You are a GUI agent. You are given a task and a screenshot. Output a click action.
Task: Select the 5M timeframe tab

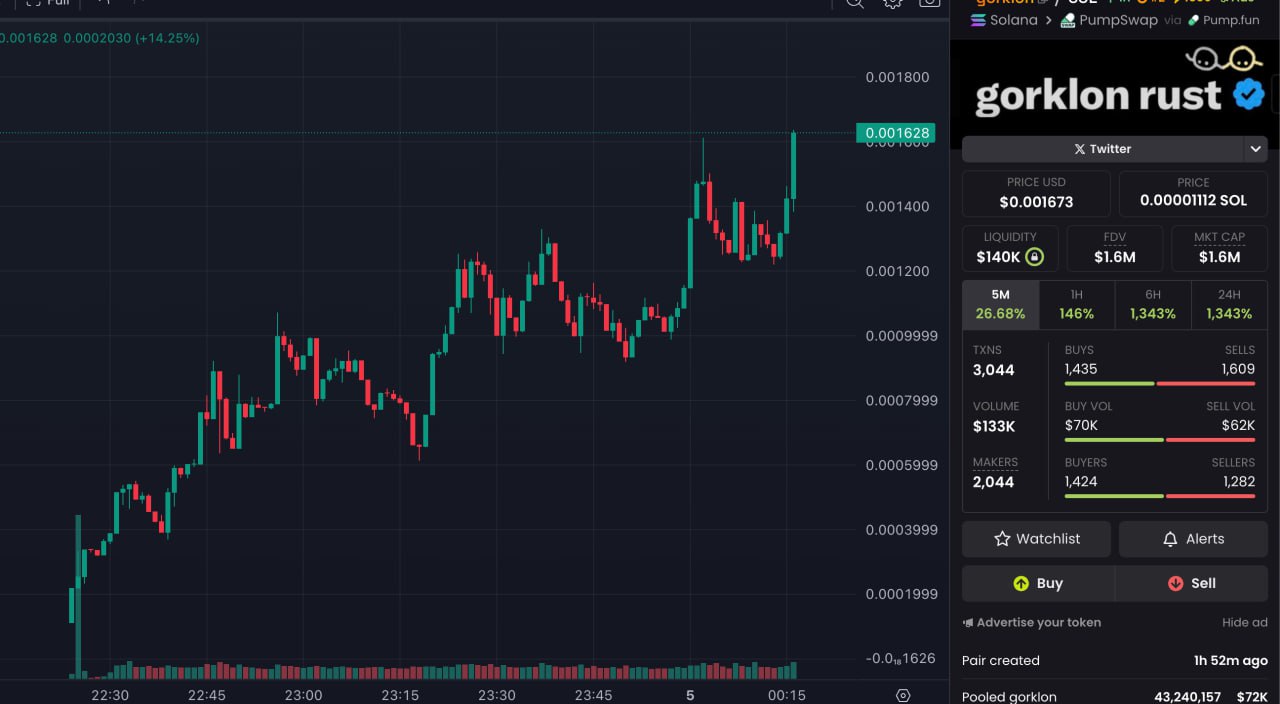(1001, 304)
